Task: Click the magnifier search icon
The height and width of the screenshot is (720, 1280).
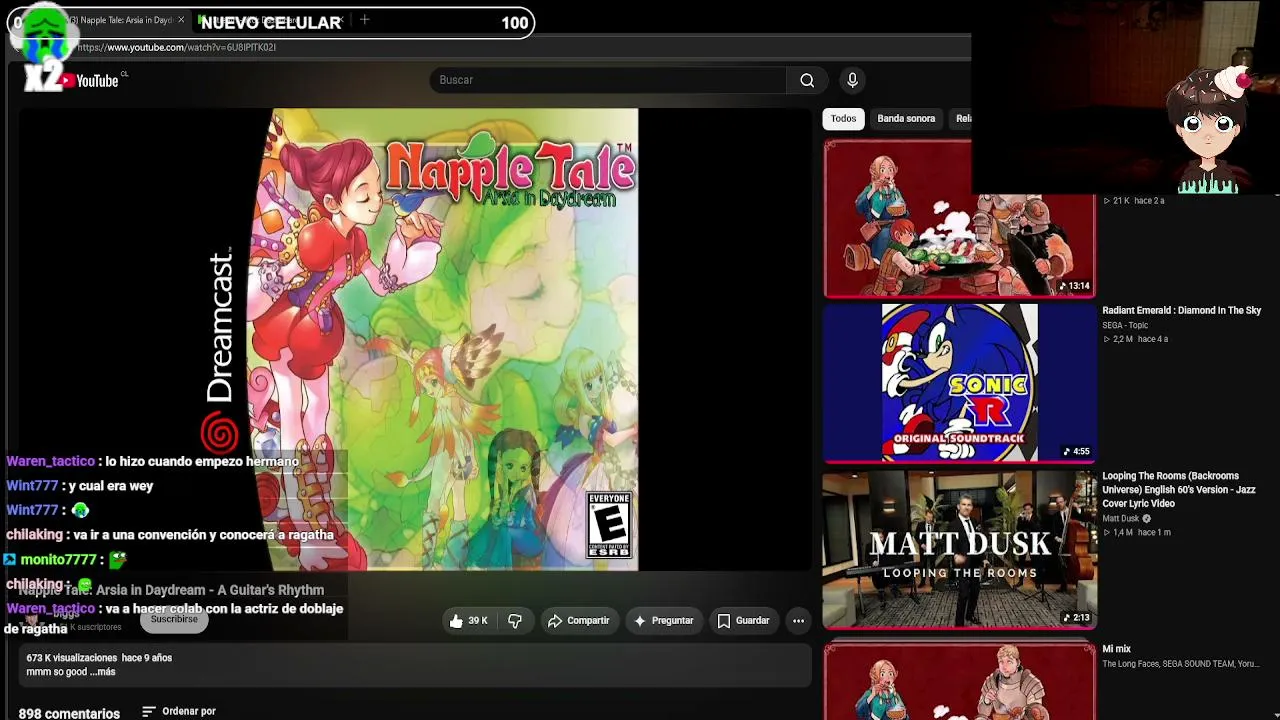Action: coord(807,80)
